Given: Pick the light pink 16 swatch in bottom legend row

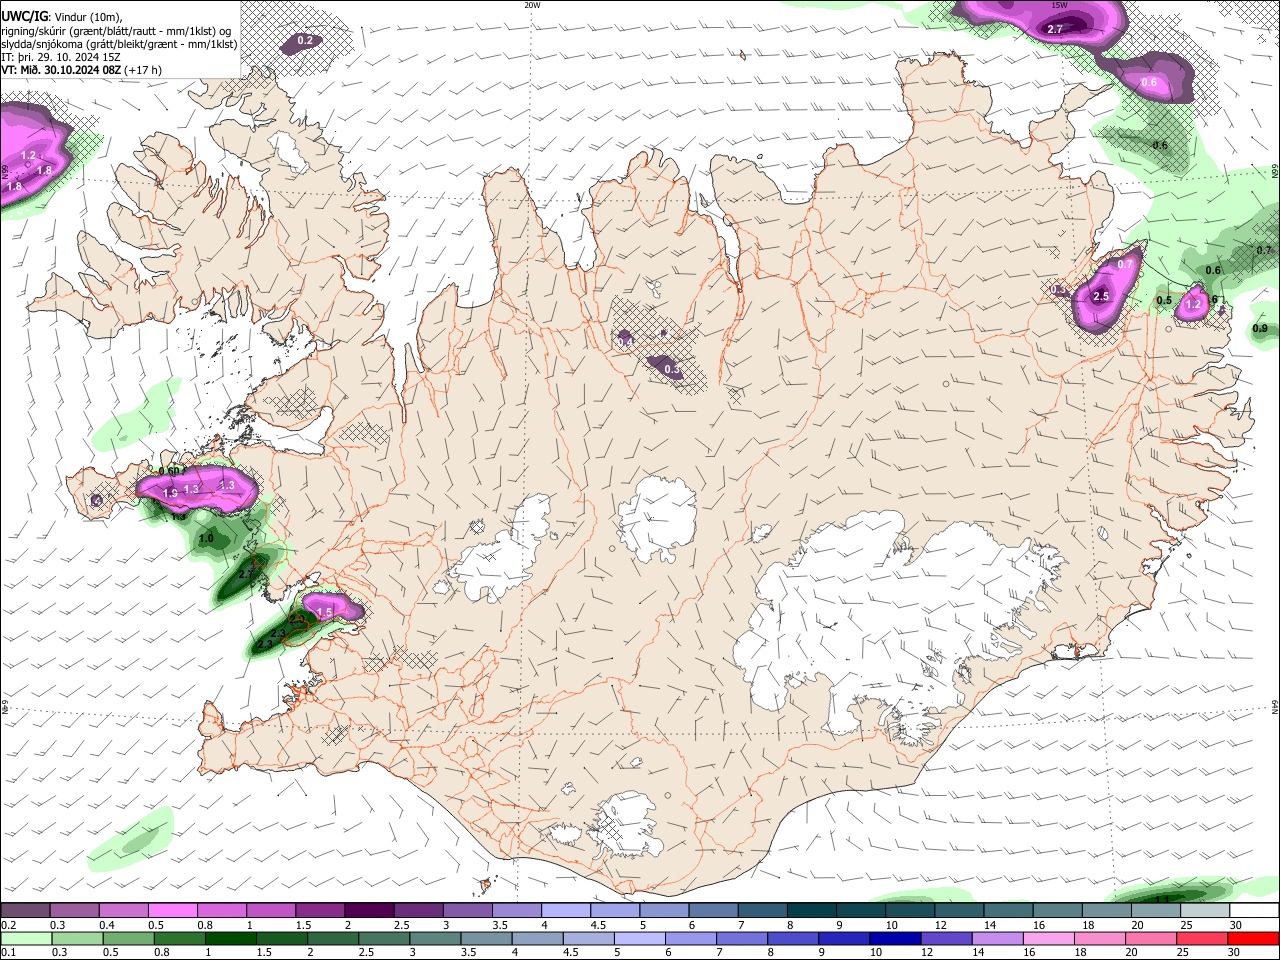Looking at the screenshot, I should [x=1049, y=938].
